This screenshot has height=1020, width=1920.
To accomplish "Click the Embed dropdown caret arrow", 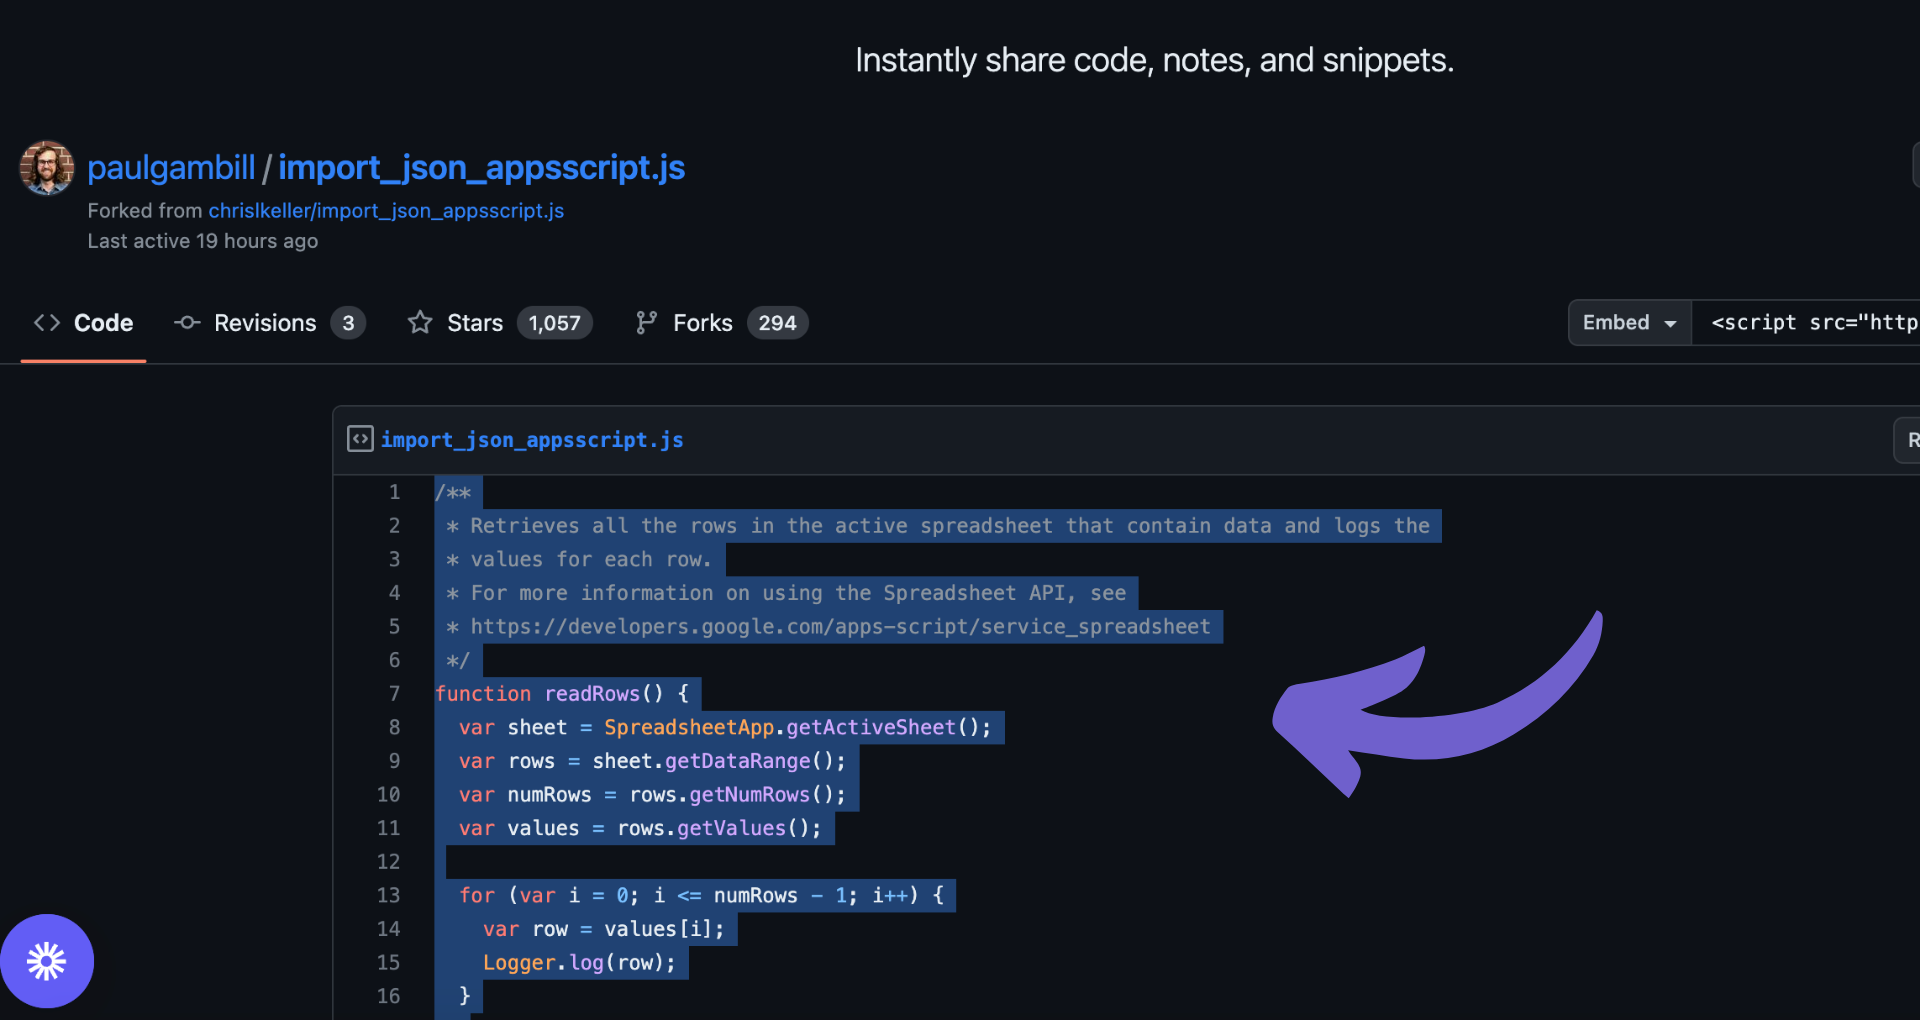I will coord(1668,322).
